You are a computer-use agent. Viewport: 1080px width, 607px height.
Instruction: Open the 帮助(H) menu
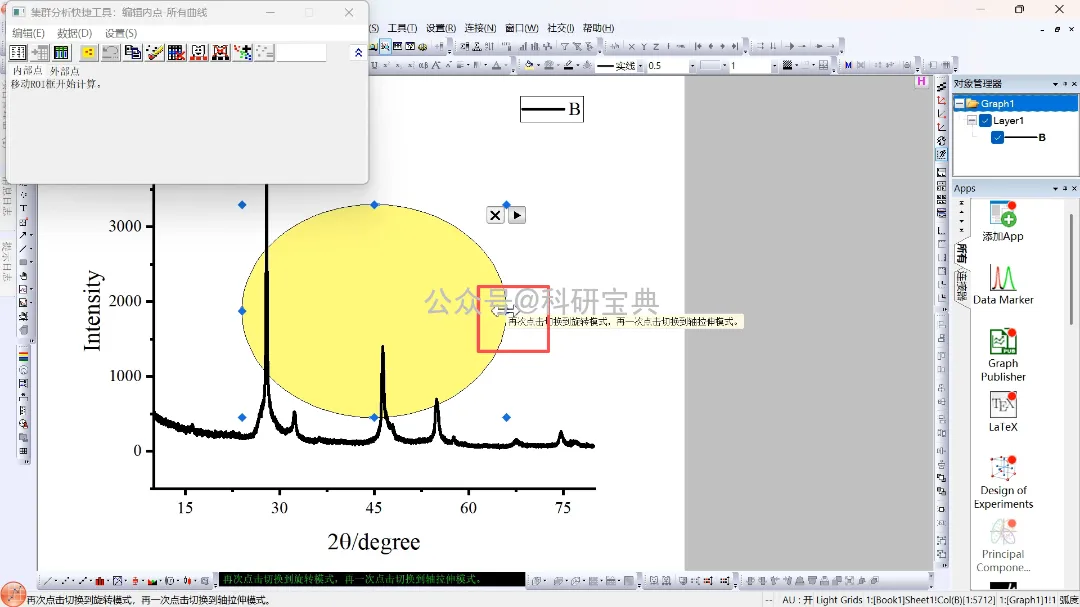click(x=598, y=28)
